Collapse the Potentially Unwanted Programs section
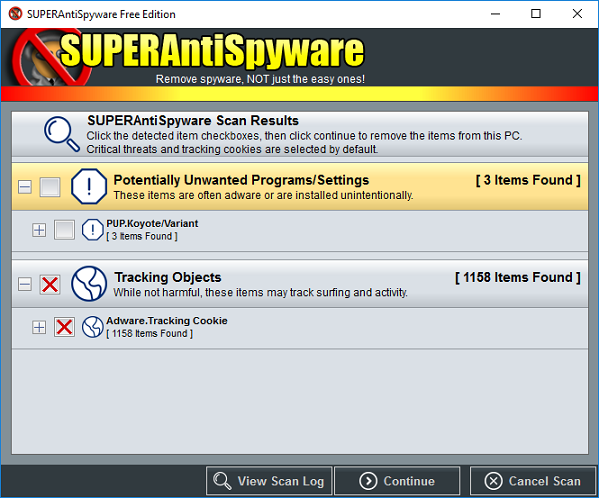The image size is (599, 498). click(x=25, y=187)
